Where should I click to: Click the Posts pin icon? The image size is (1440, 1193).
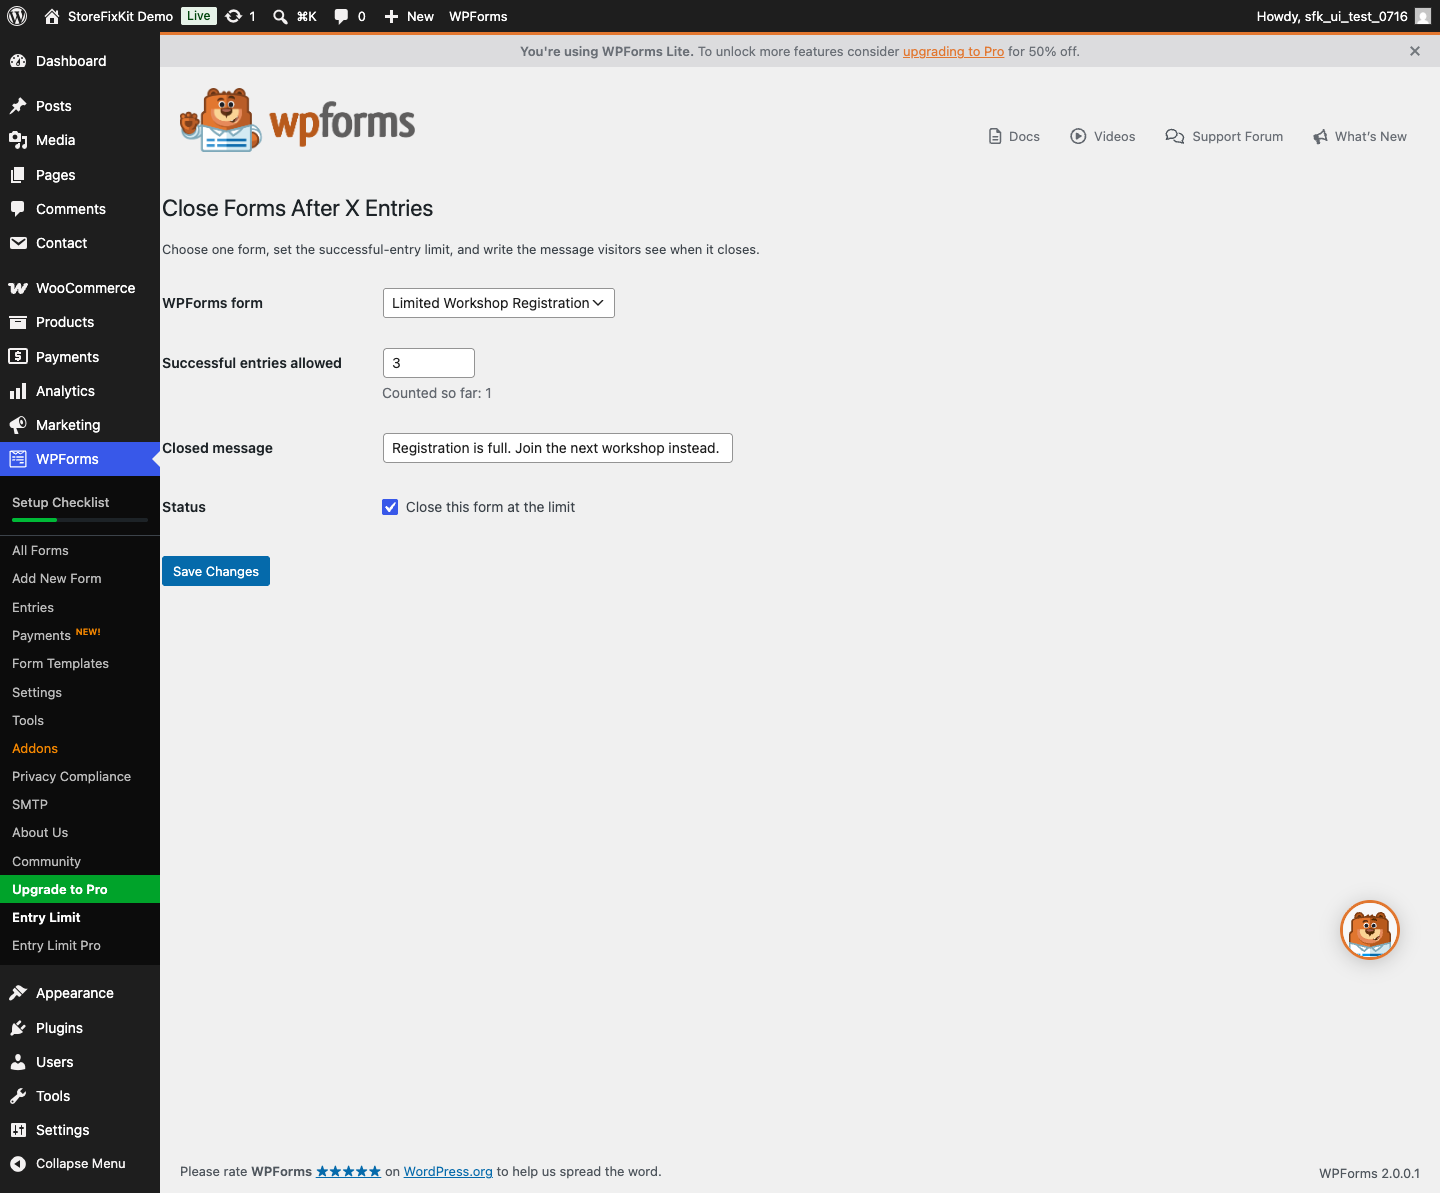(x=18, y=106)
